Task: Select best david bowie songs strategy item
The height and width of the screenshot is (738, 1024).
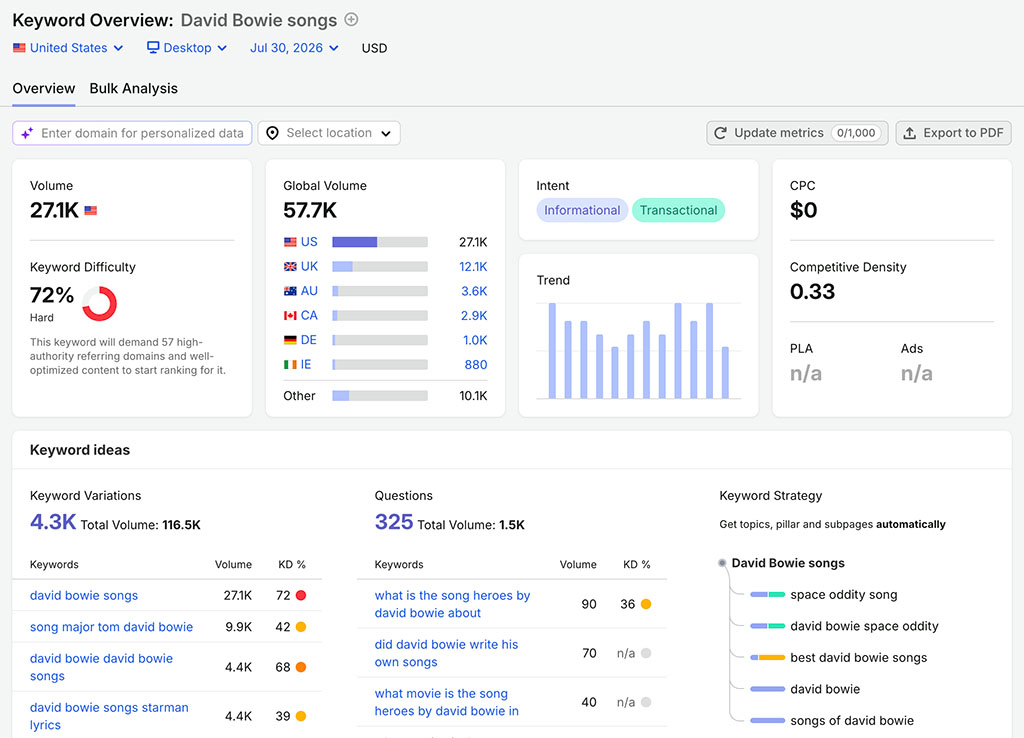Action: pyautogui.click(x=858, y=658)
